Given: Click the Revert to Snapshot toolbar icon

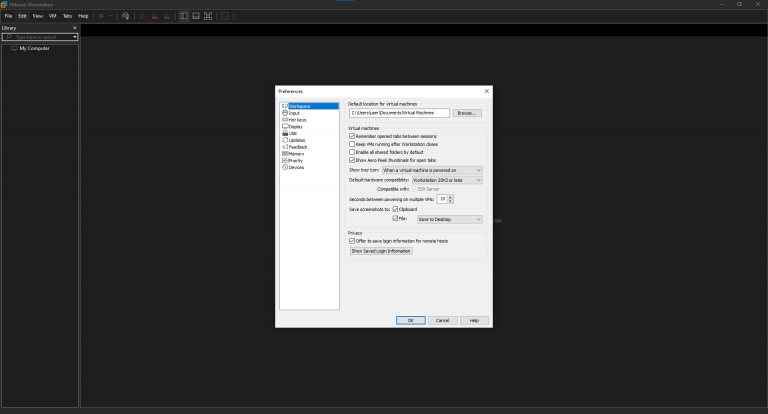Looking at the screenshot, I should (155, 16).
